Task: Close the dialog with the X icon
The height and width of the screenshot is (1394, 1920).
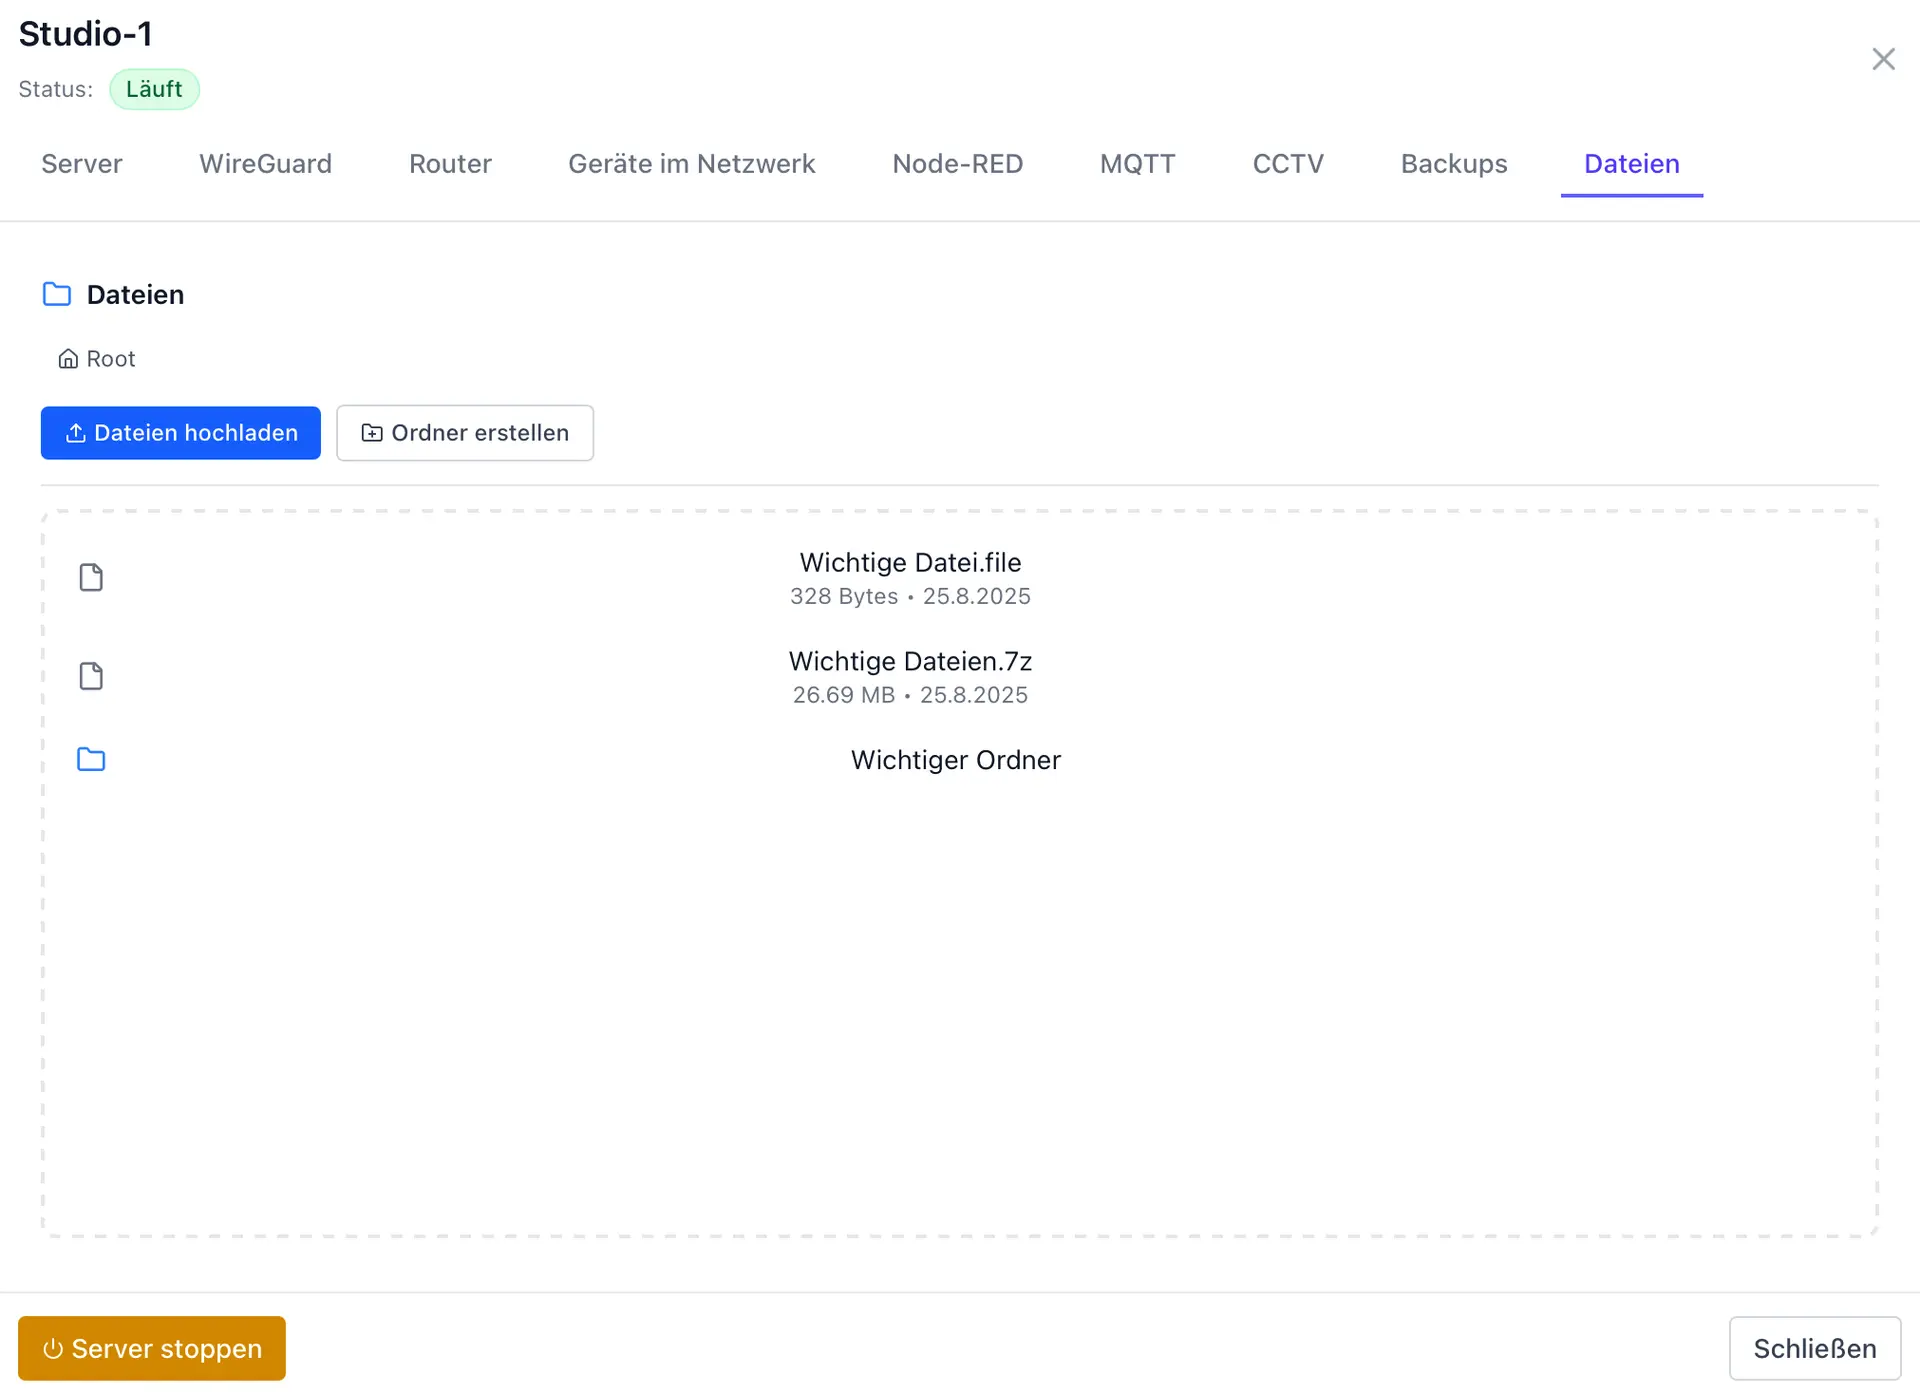Action: [1883, 60]
